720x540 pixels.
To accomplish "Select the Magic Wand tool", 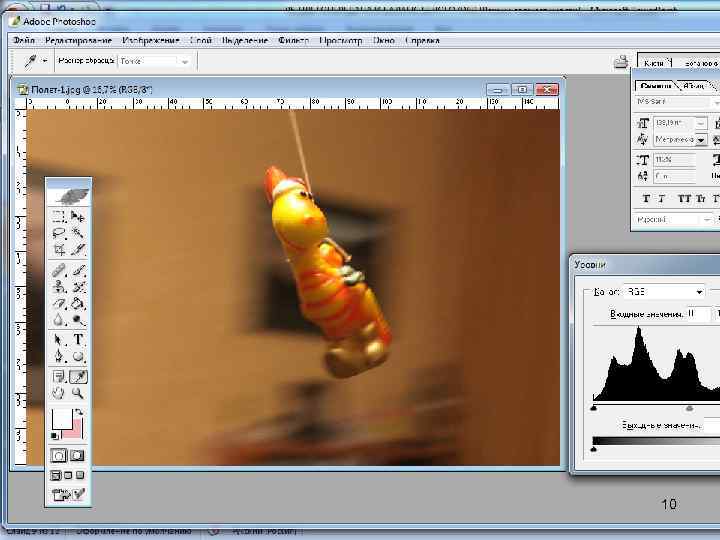I will [78, 233].
